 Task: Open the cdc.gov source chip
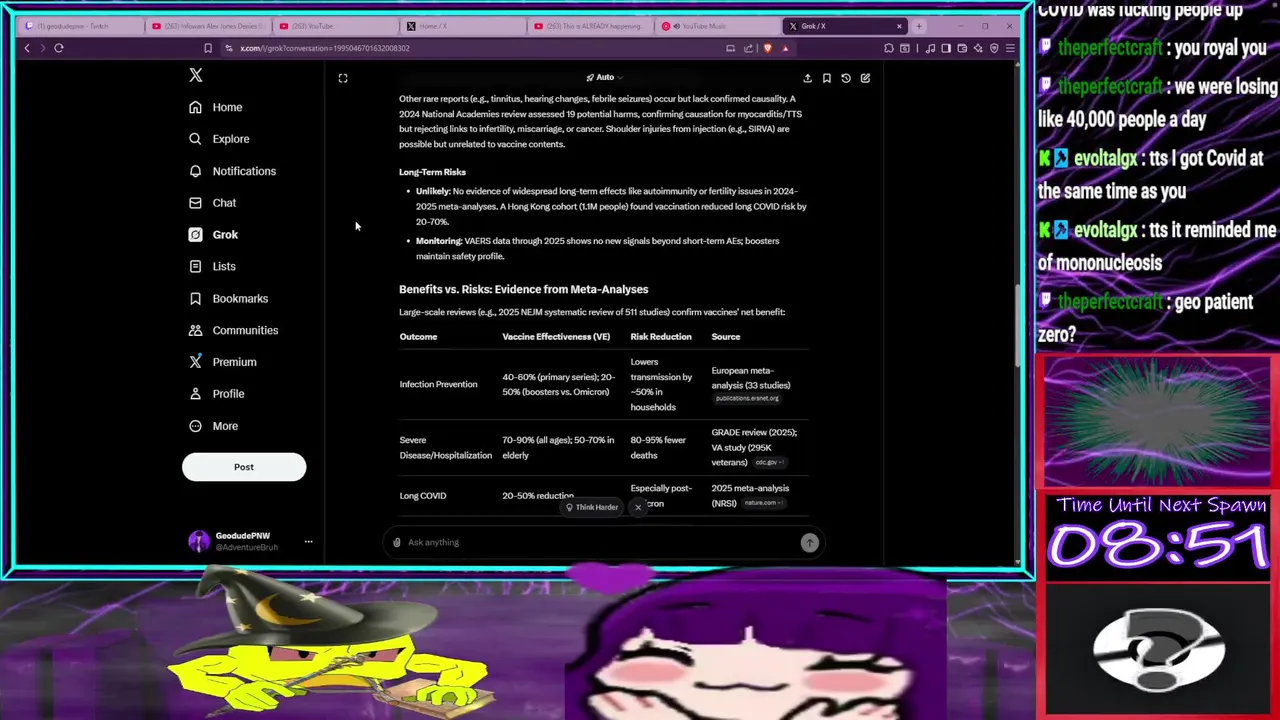click(x=768, y=462)
